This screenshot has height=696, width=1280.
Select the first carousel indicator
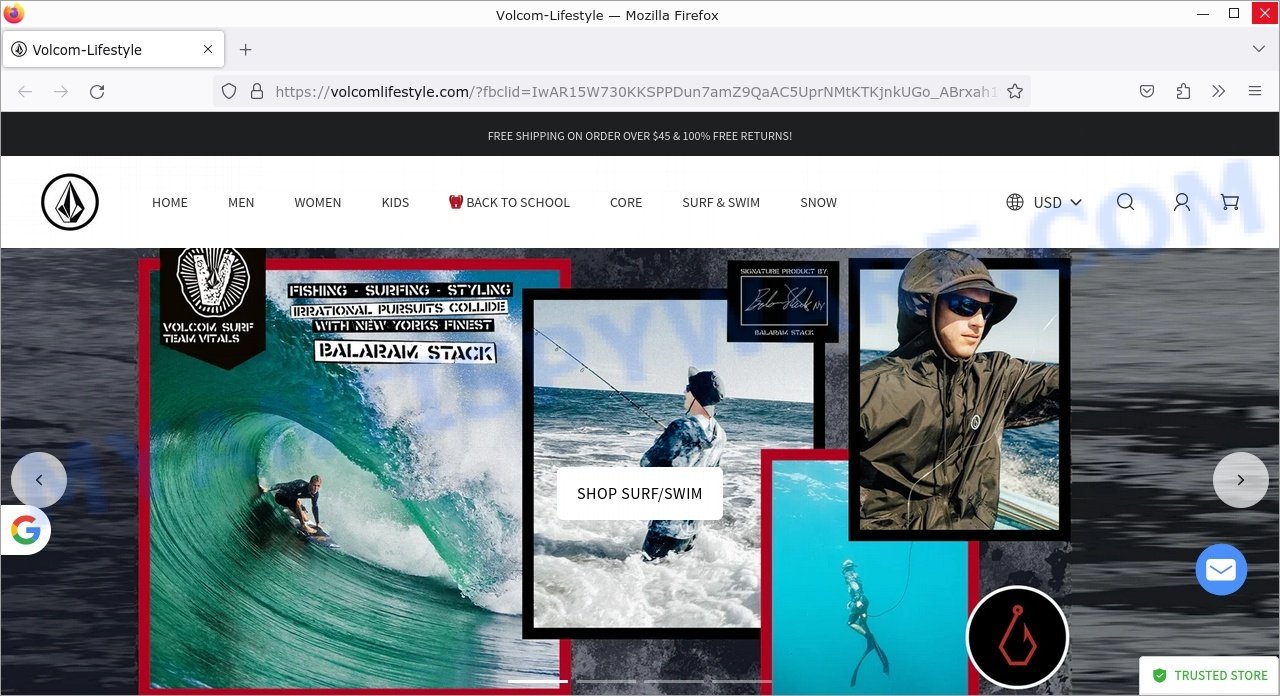[x=538, y=681]
